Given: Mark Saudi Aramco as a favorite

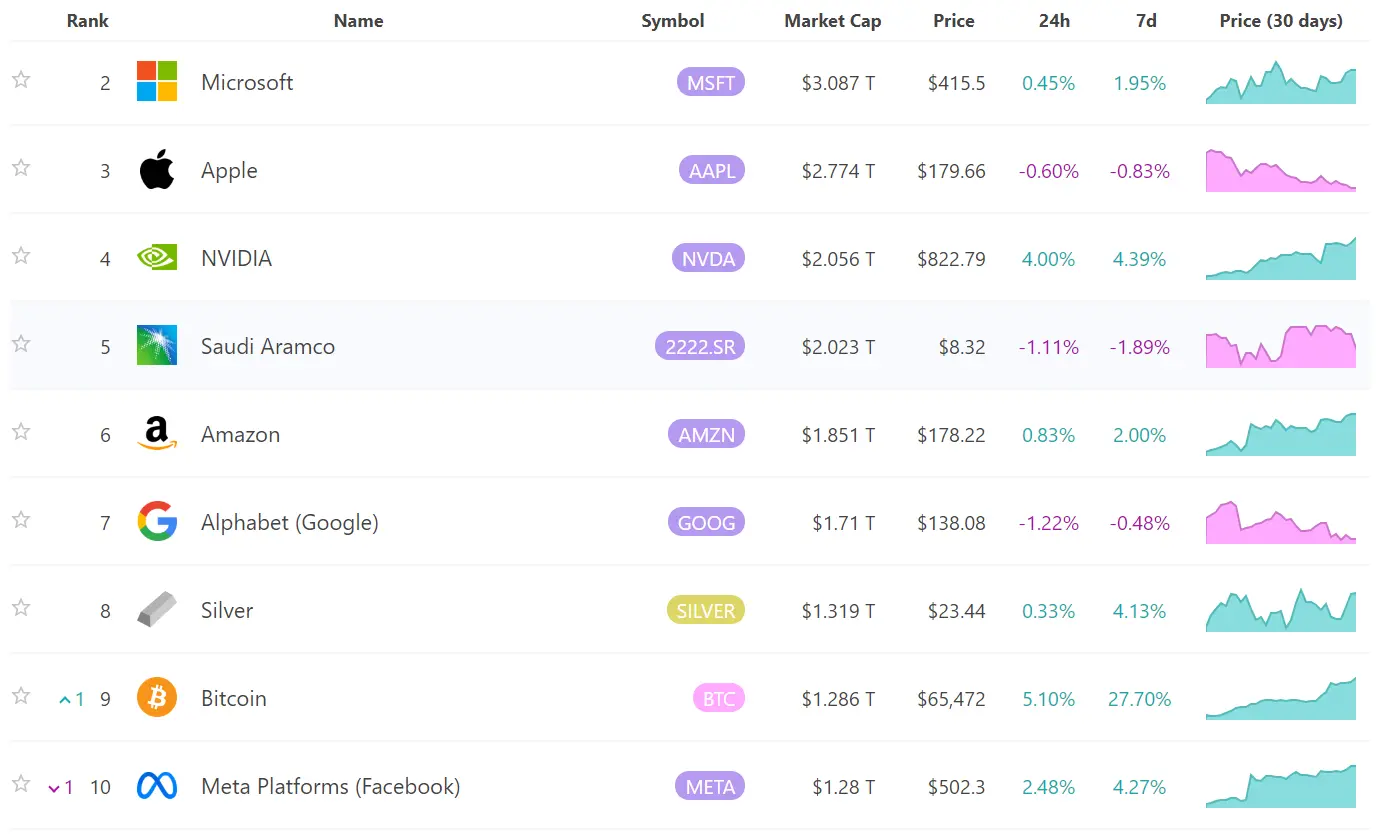Looking at the screenshot, I should (x=20, y=344).
